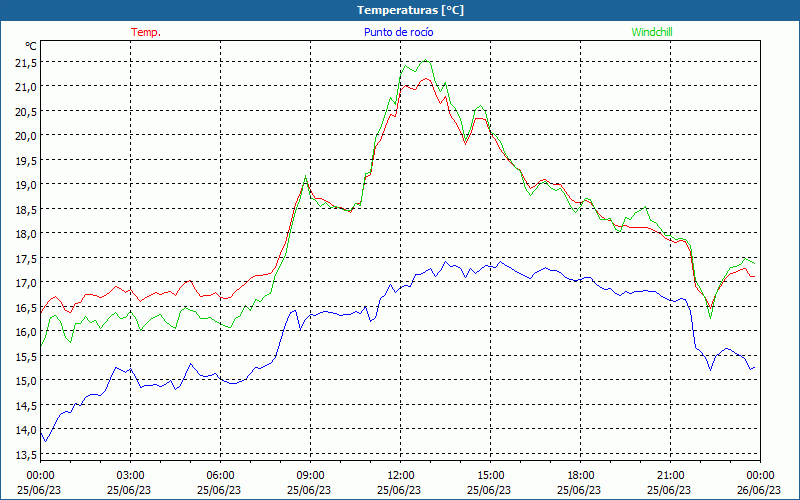This screenshot has width=800, height=500.
Task: Click the '14,0' y-axis value
Action: coord(27,430)
